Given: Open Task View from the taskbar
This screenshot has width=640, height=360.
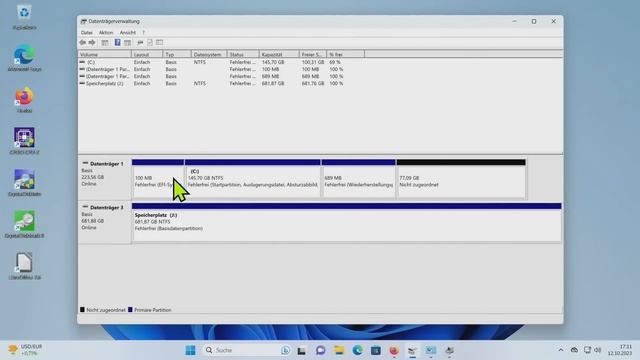Looking at the screenshot, I should click(302, 350).
